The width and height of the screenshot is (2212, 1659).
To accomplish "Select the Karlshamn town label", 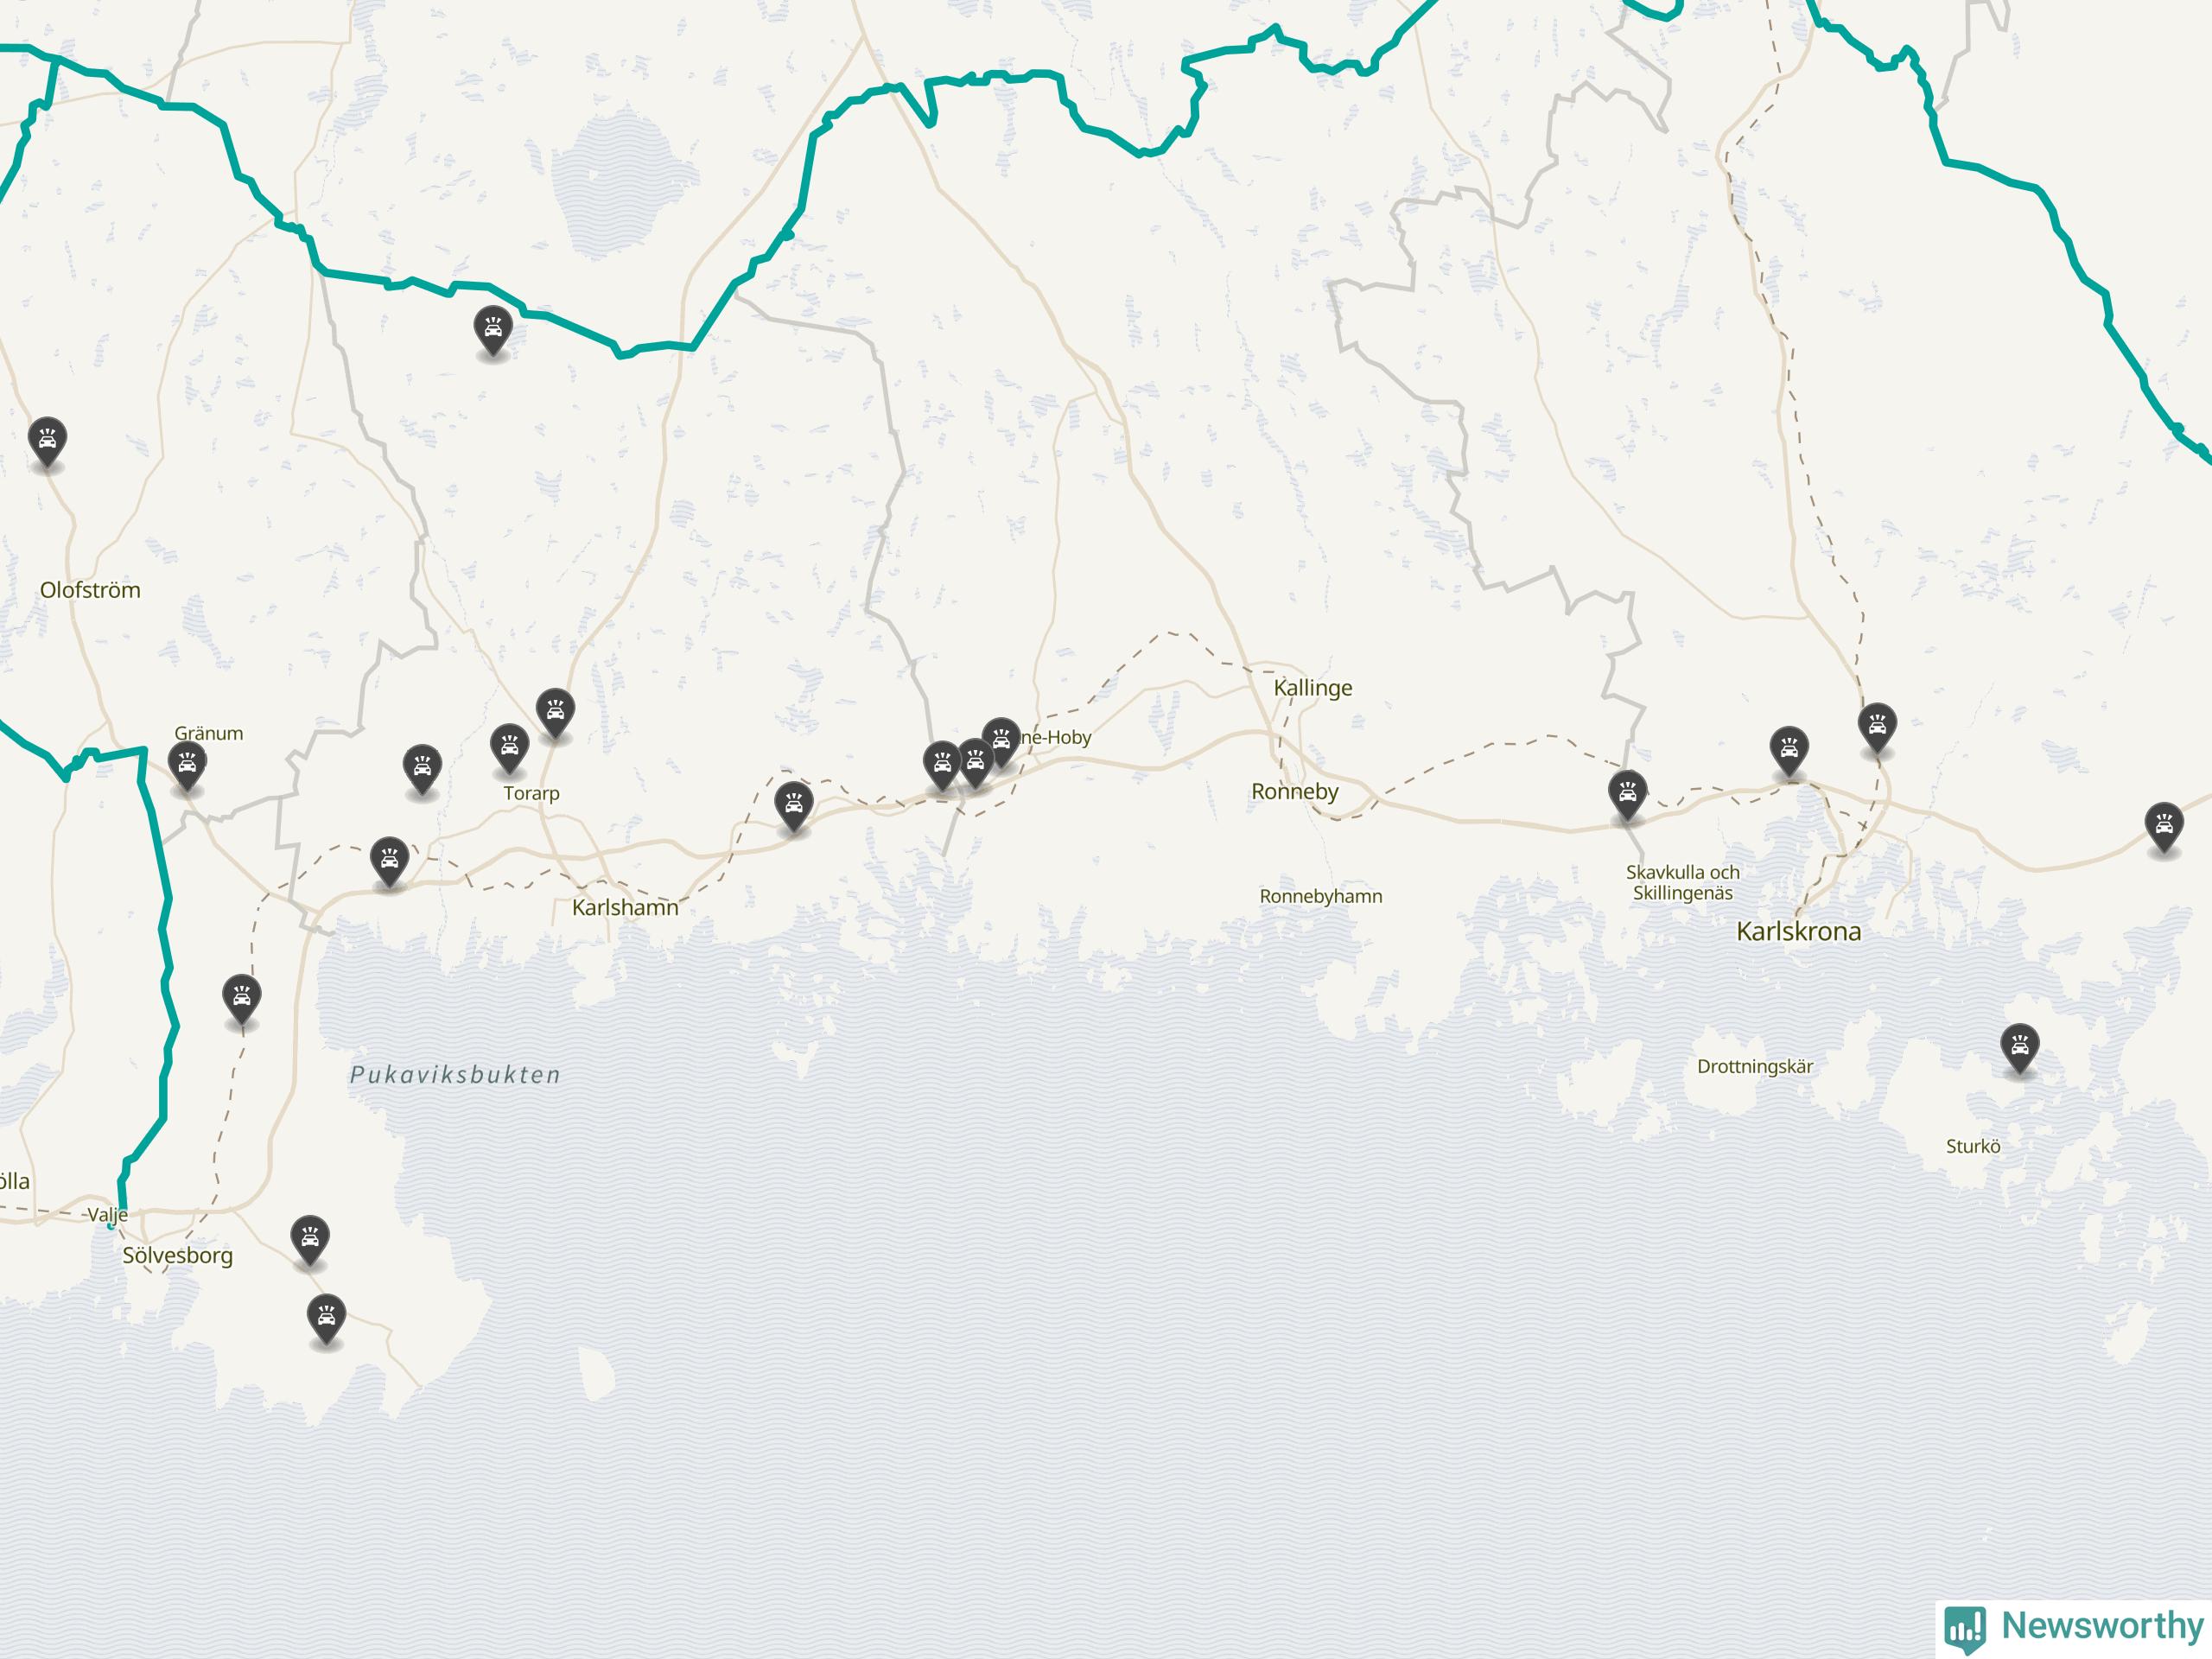I will pyautogui.click(x=625, y=907).
